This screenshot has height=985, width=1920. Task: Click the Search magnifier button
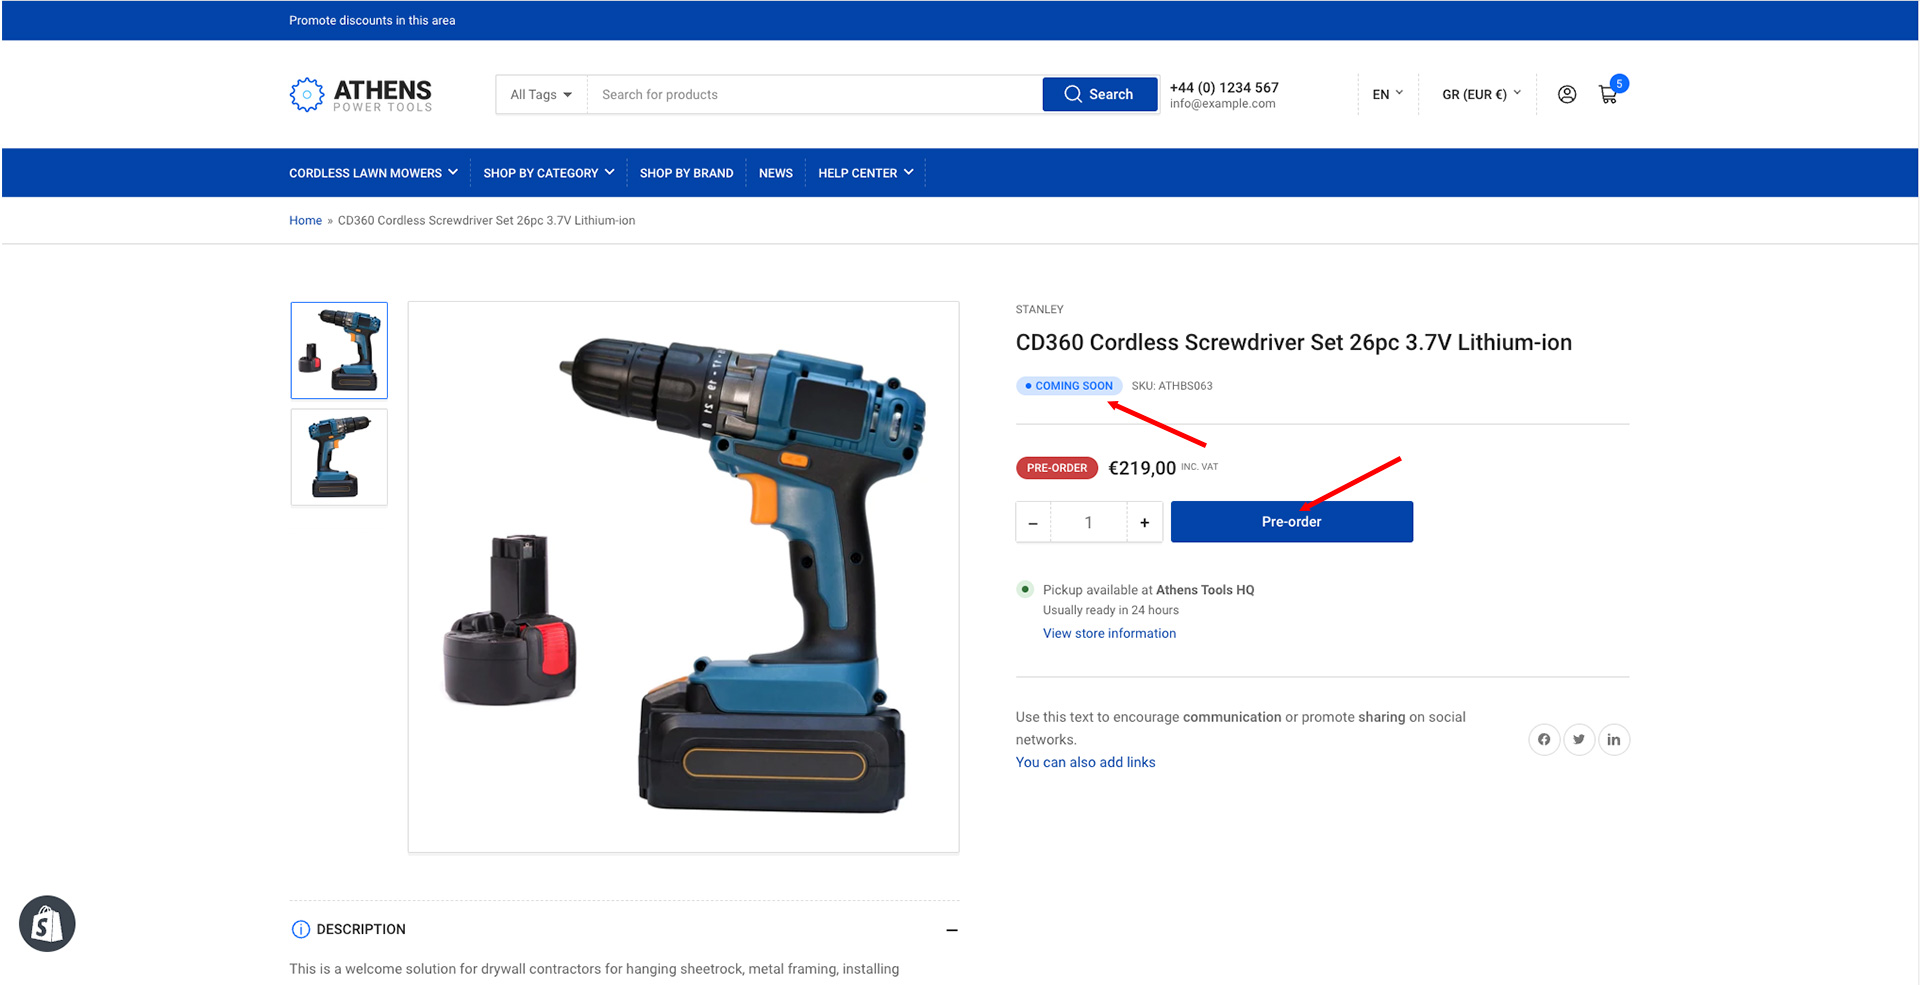click(x=1099, y=94)
